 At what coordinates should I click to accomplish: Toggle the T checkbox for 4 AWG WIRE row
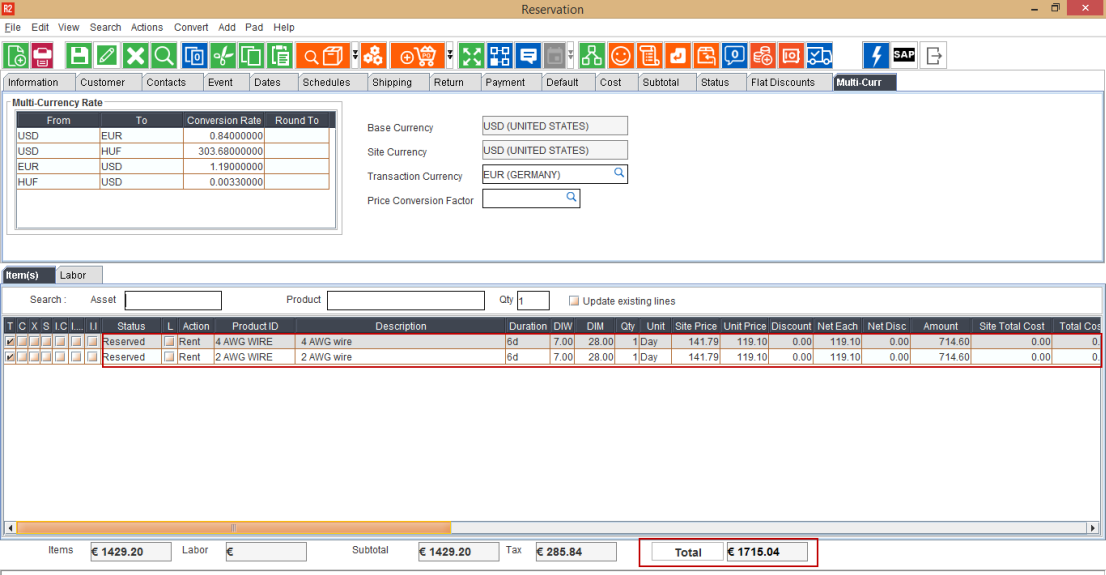pos(10,342)
